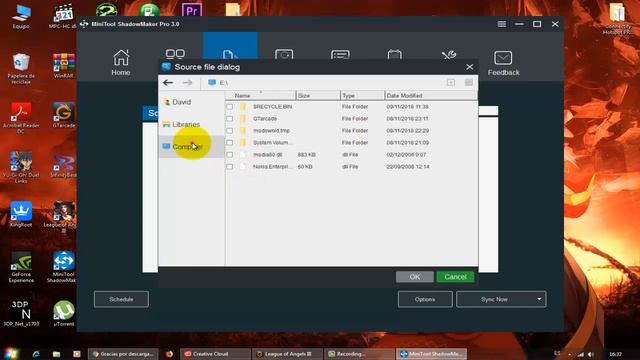Open the uTorrent desktop icon

(64, 313)
